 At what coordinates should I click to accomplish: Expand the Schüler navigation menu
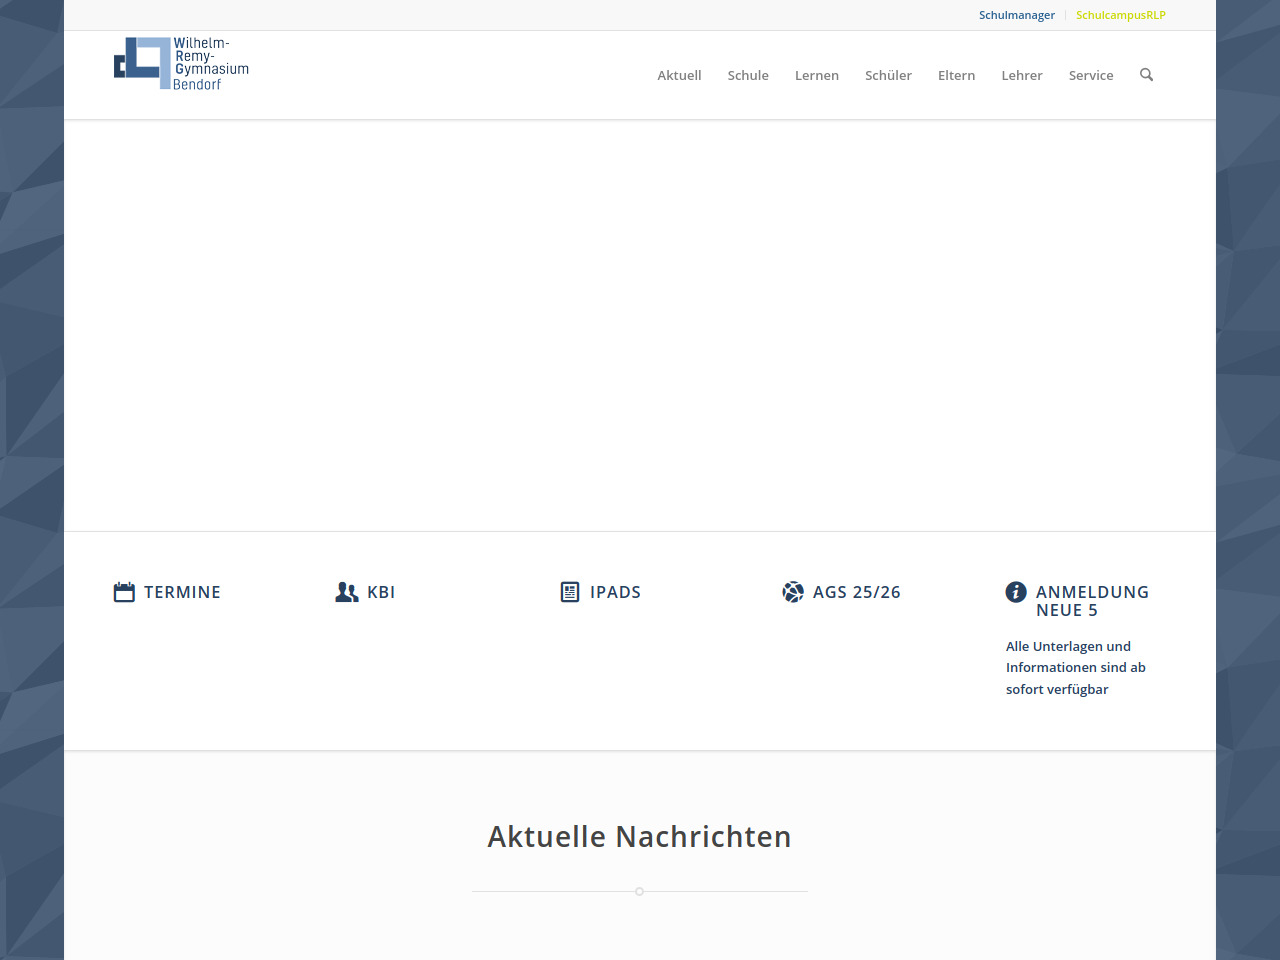tap(888, 76)
